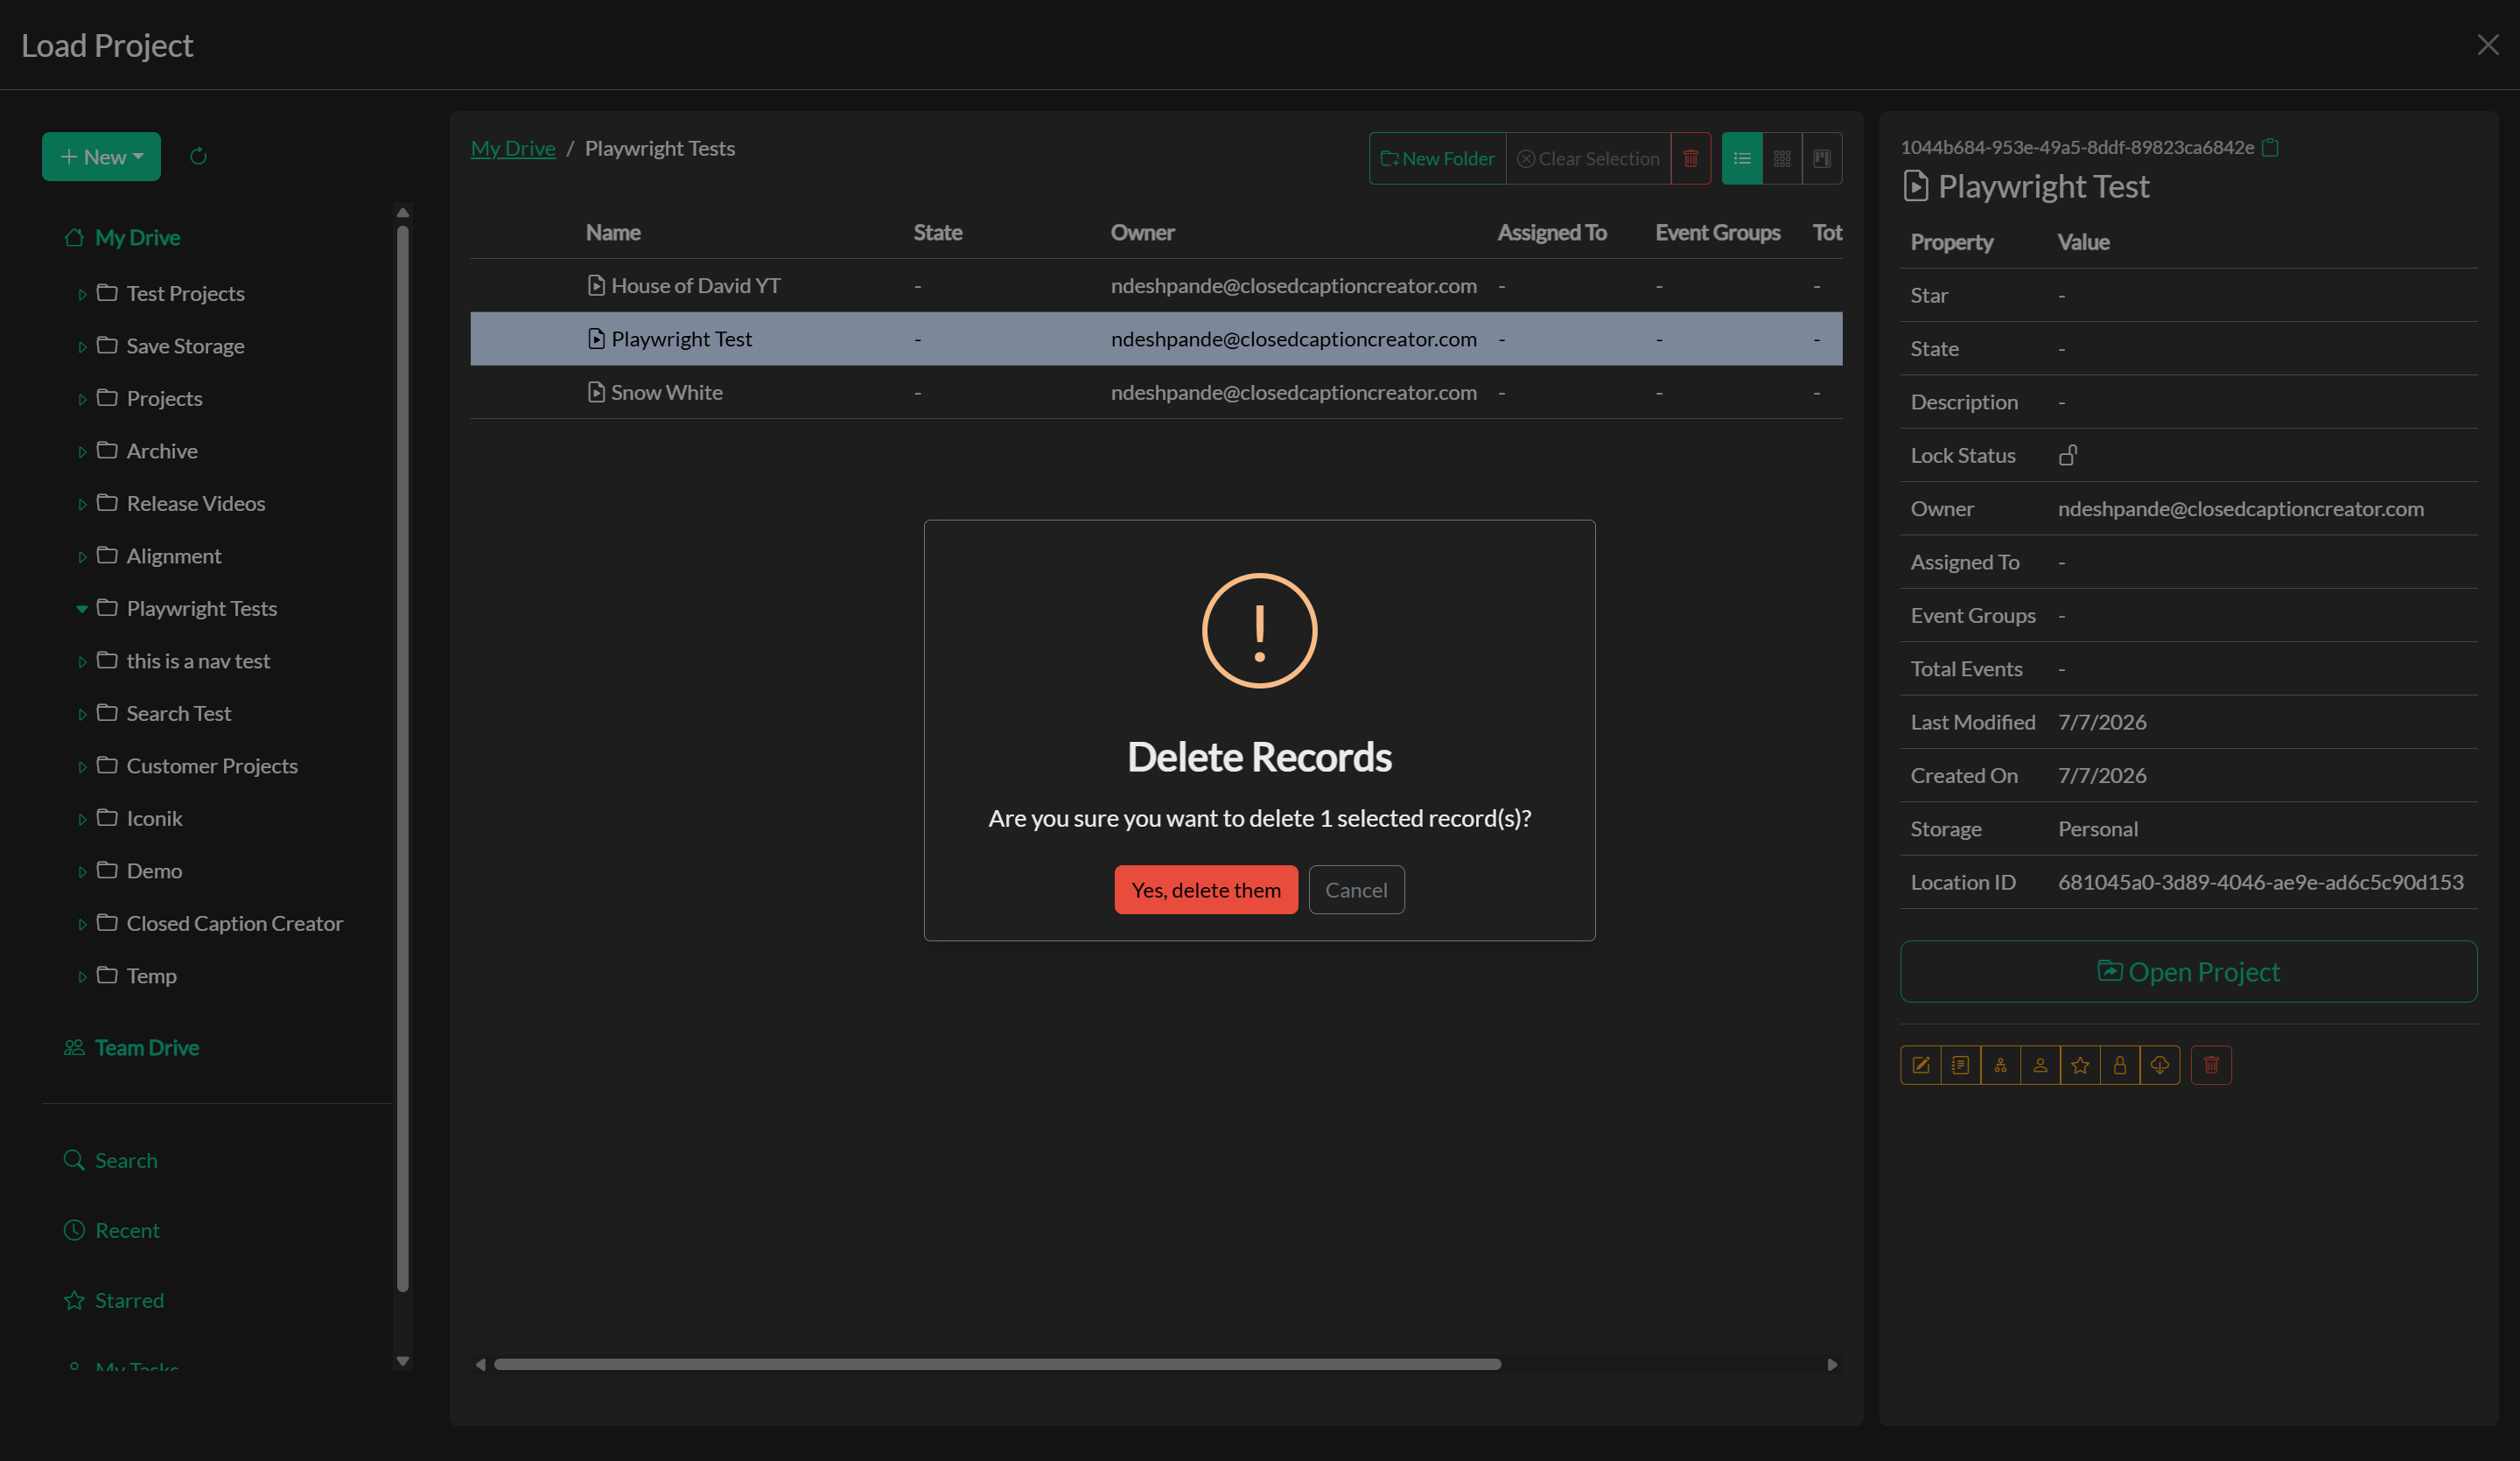The width and height of the screenshot is (2520, 1461).
Task: Click the red trash icon in details panel
Action: click(2212, 1065)
